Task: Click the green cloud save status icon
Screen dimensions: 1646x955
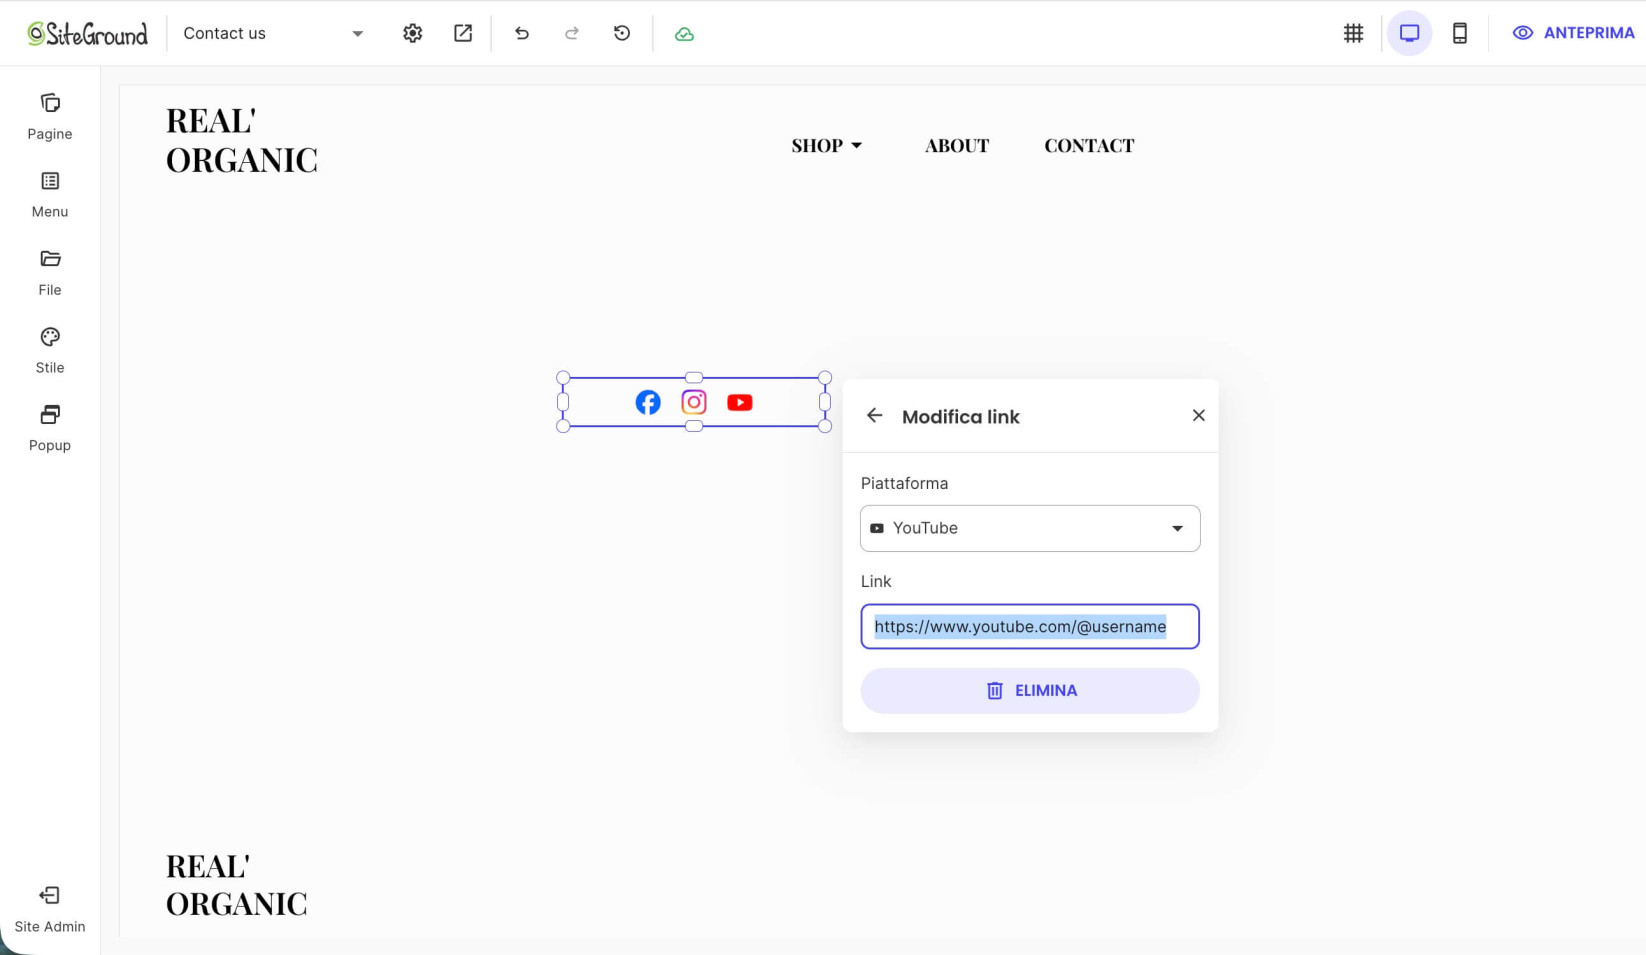Action: pyautogui.click(x=684, y=34)
